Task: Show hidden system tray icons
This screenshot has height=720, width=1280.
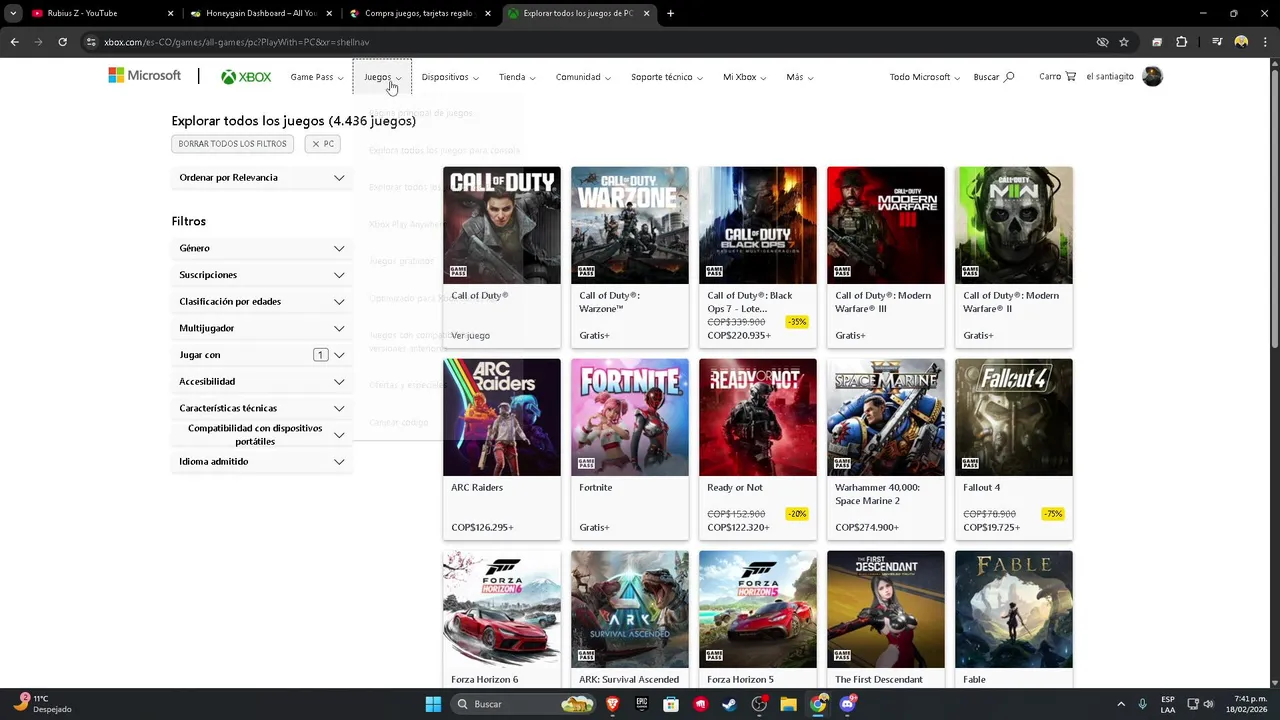Action: coord(1120,704)
